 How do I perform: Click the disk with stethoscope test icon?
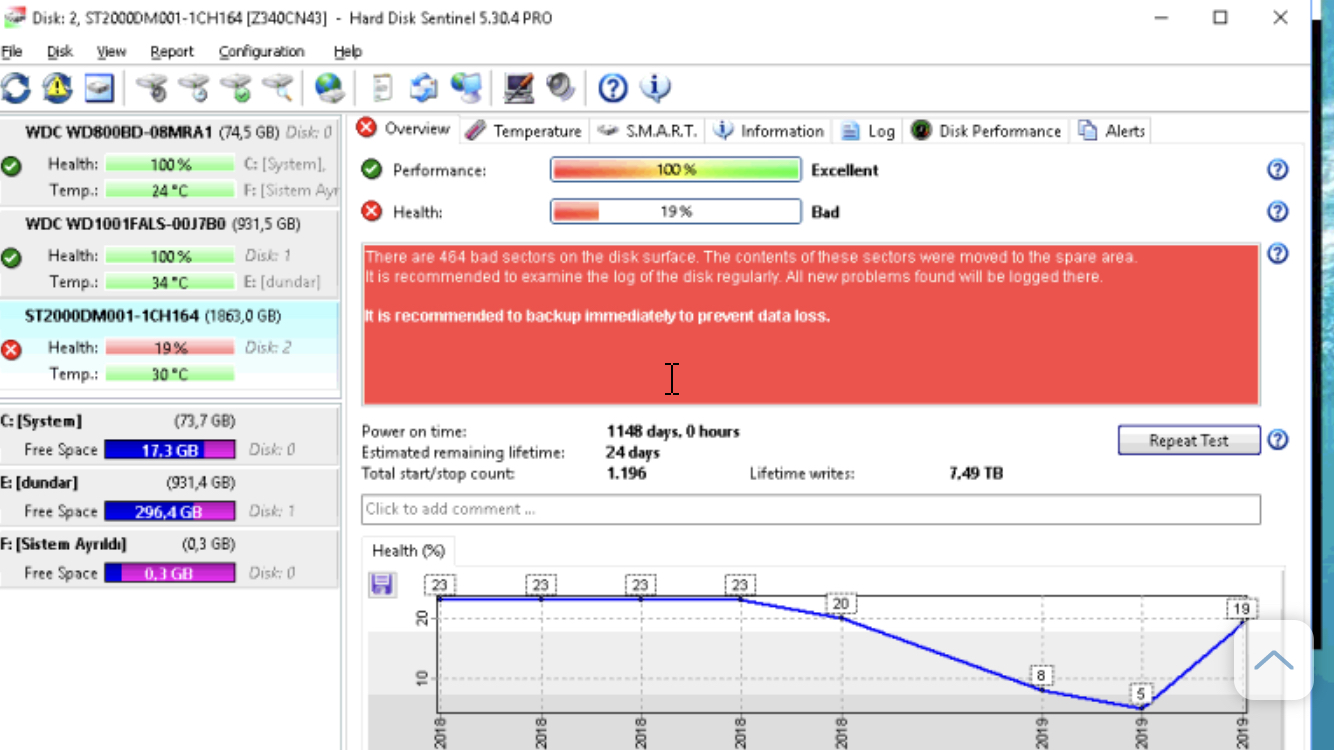[152, 89]
